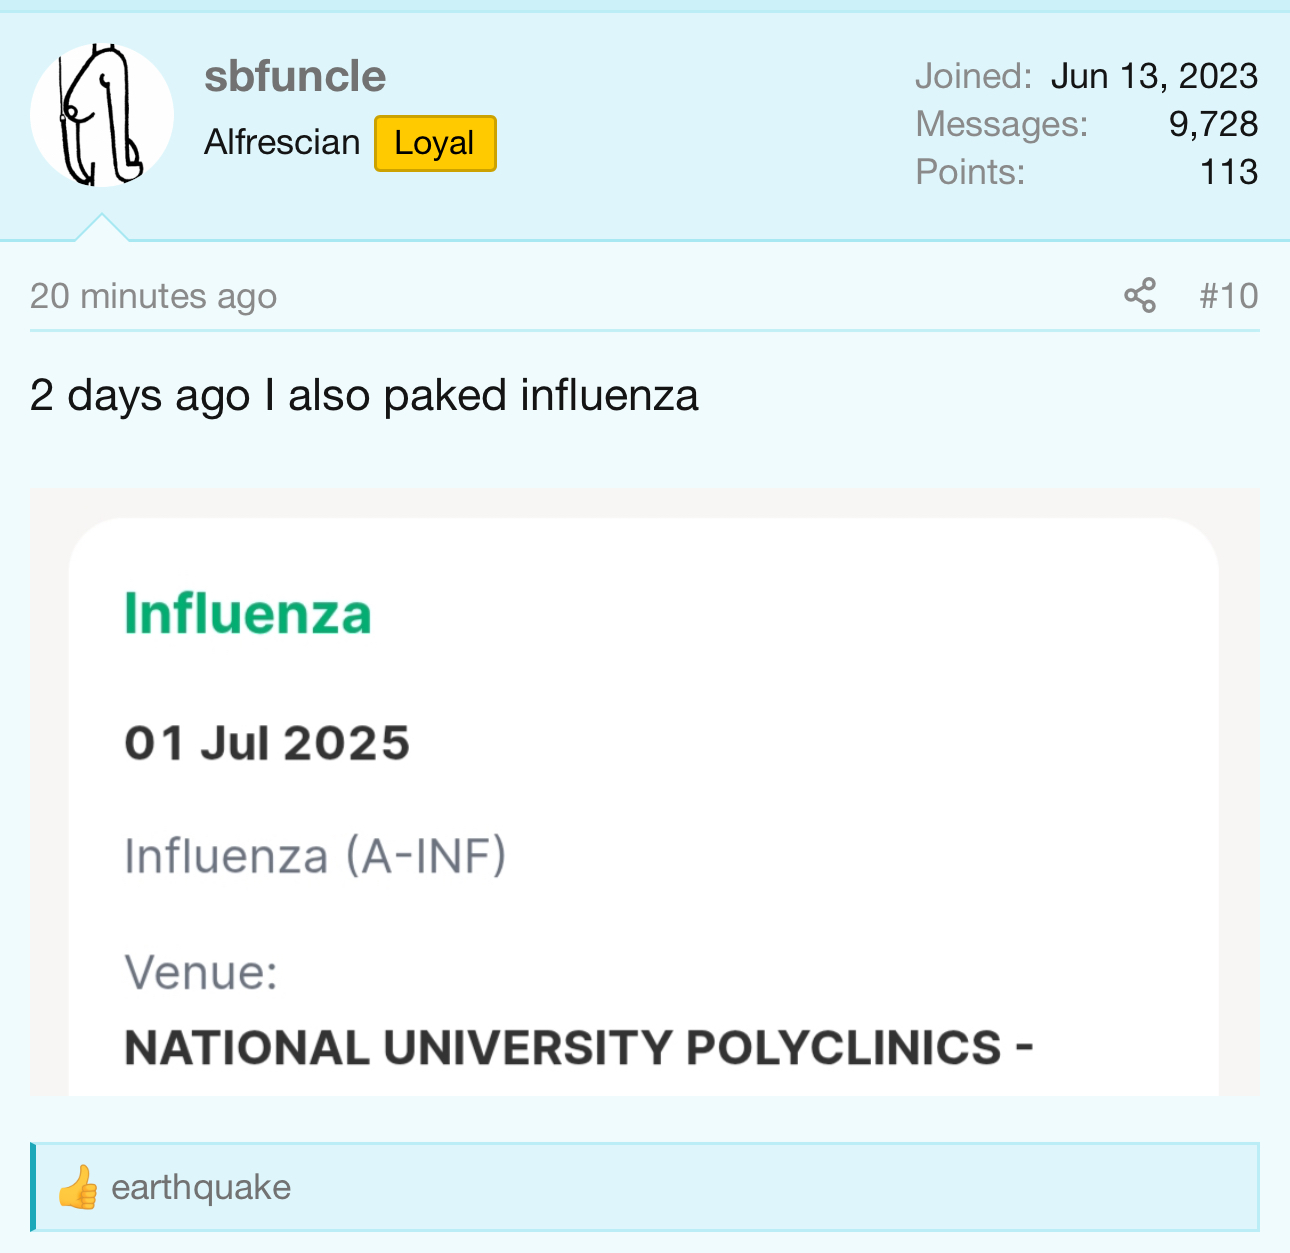Click the post text about influenza
The width and height of the screenshot is (1290, 1253).
pos(364,396)
